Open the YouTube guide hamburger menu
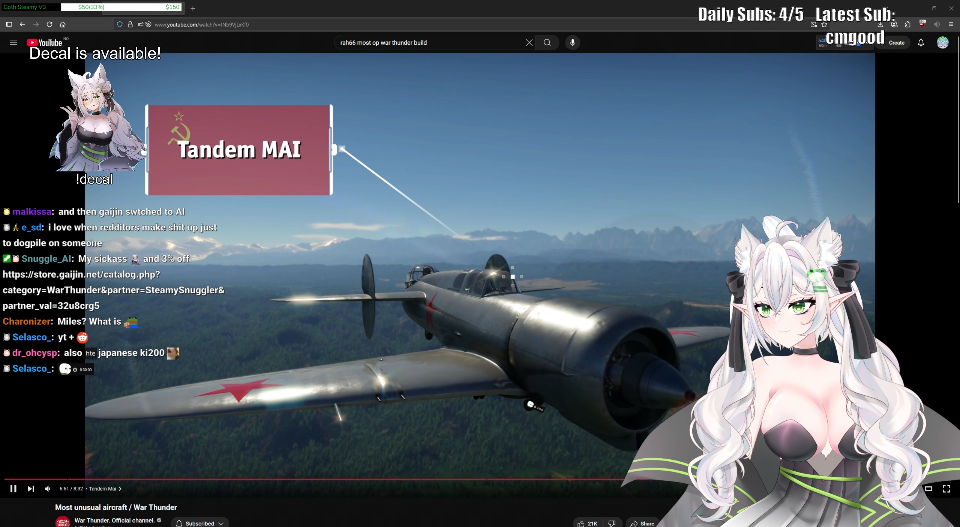The image size is (960, 527). coord(13,42)
